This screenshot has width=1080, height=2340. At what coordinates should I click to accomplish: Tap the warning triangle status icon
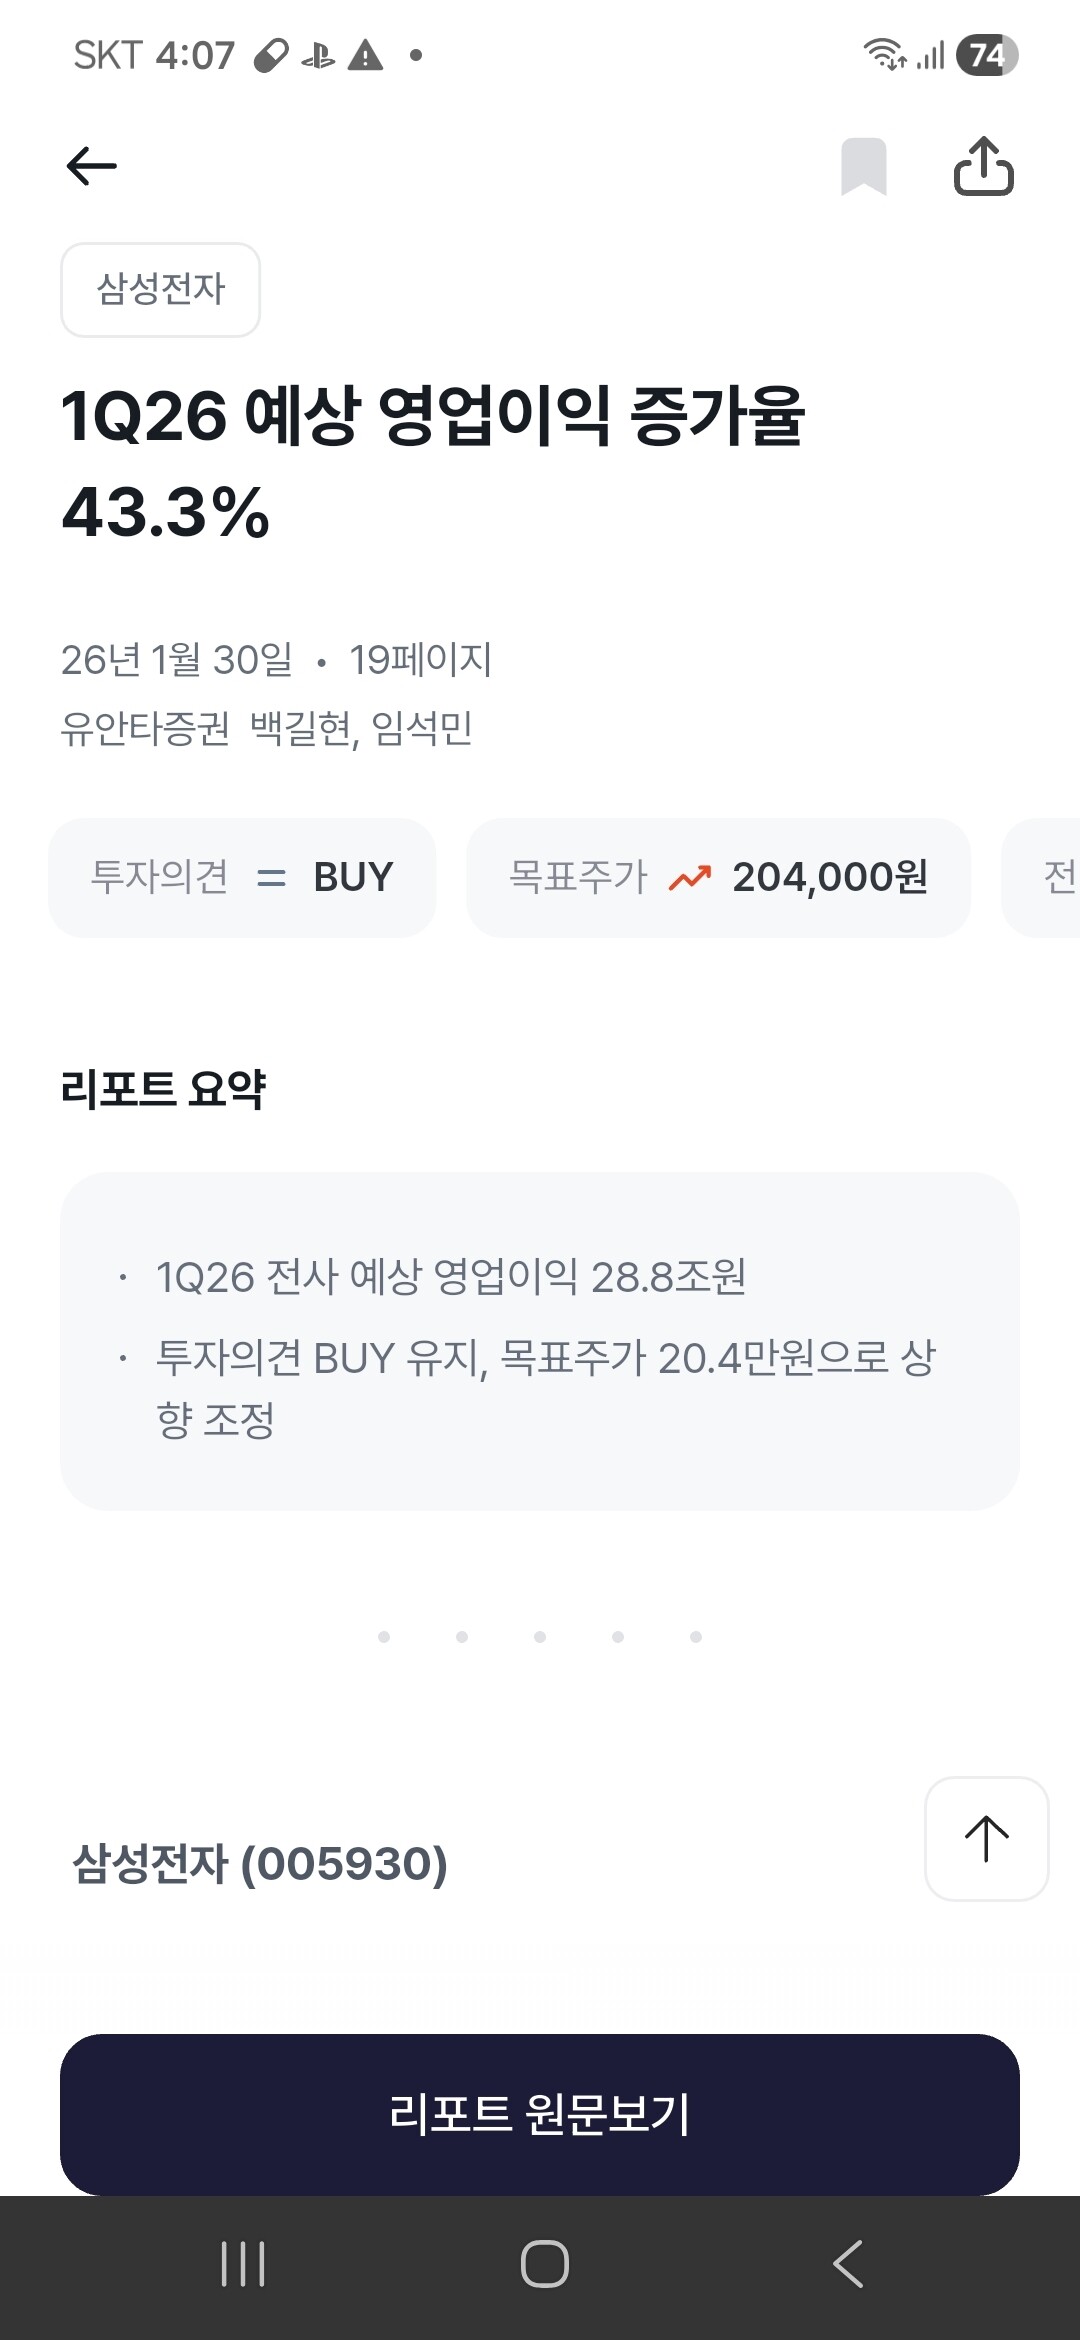pyautogui.click(x=365, y=55)
